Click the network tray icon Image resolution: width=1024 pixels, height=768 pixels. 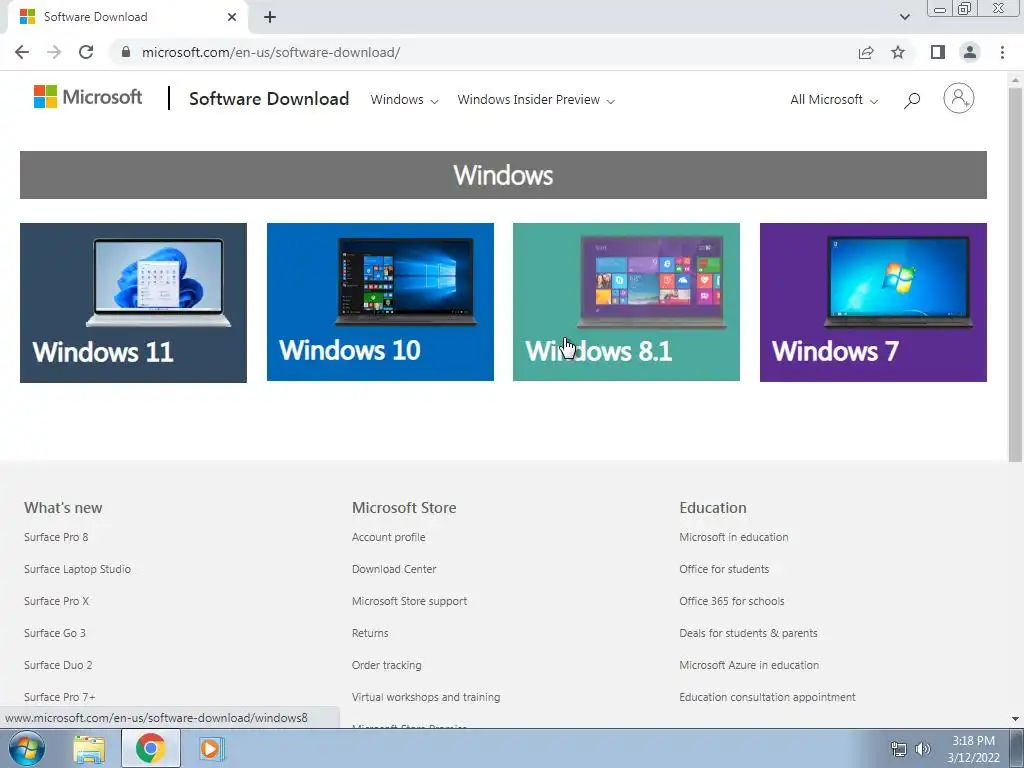click(899, 750)
